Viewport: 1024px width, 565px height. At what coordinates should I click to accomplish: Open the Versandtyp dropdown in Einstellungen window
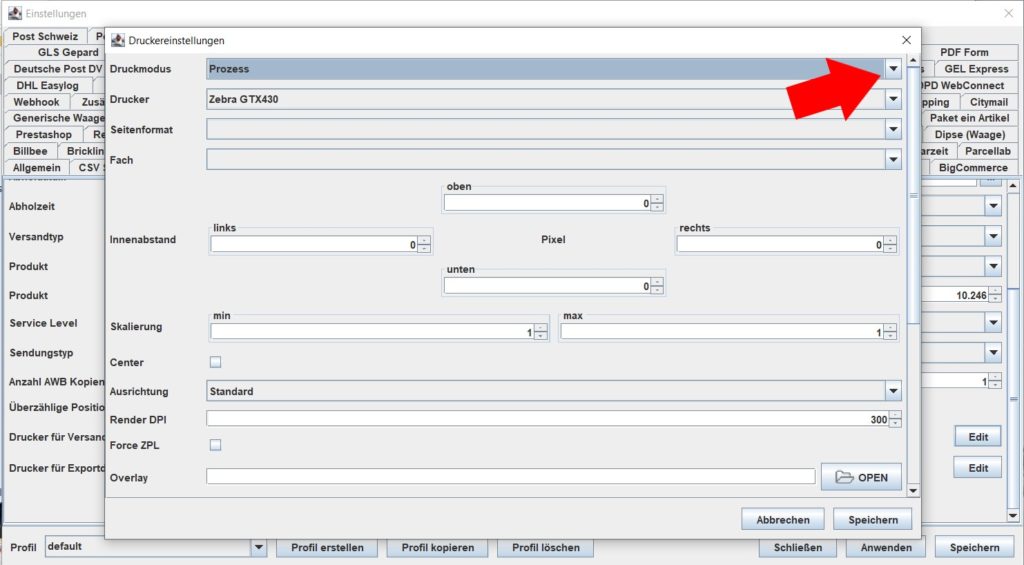pos(993,236)
